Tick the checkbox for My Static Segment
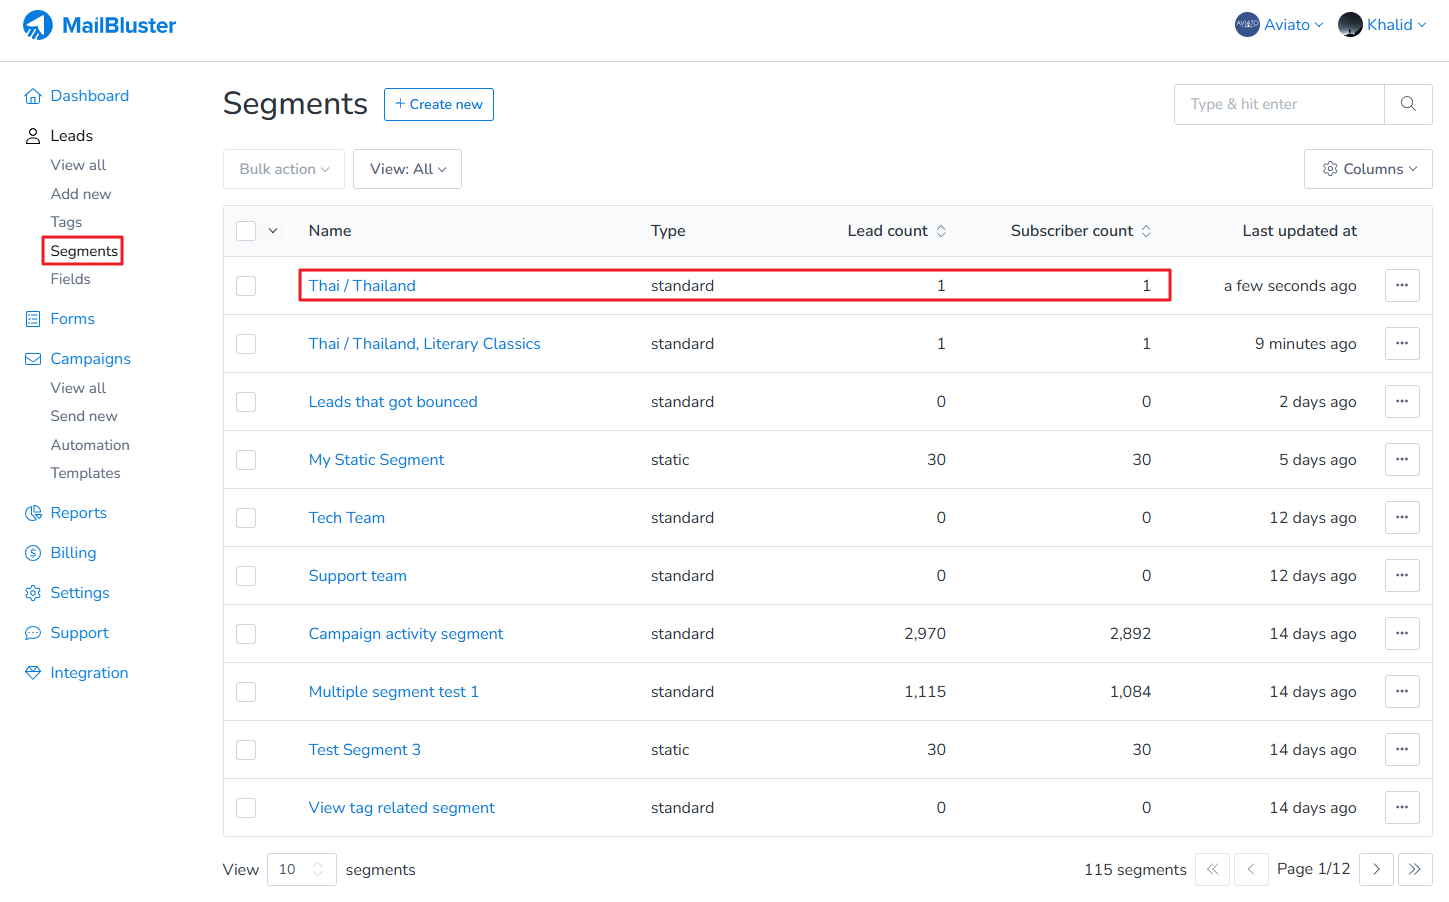Image resolution: width=1449 pixels, height=902 pixels. (246, 460)
